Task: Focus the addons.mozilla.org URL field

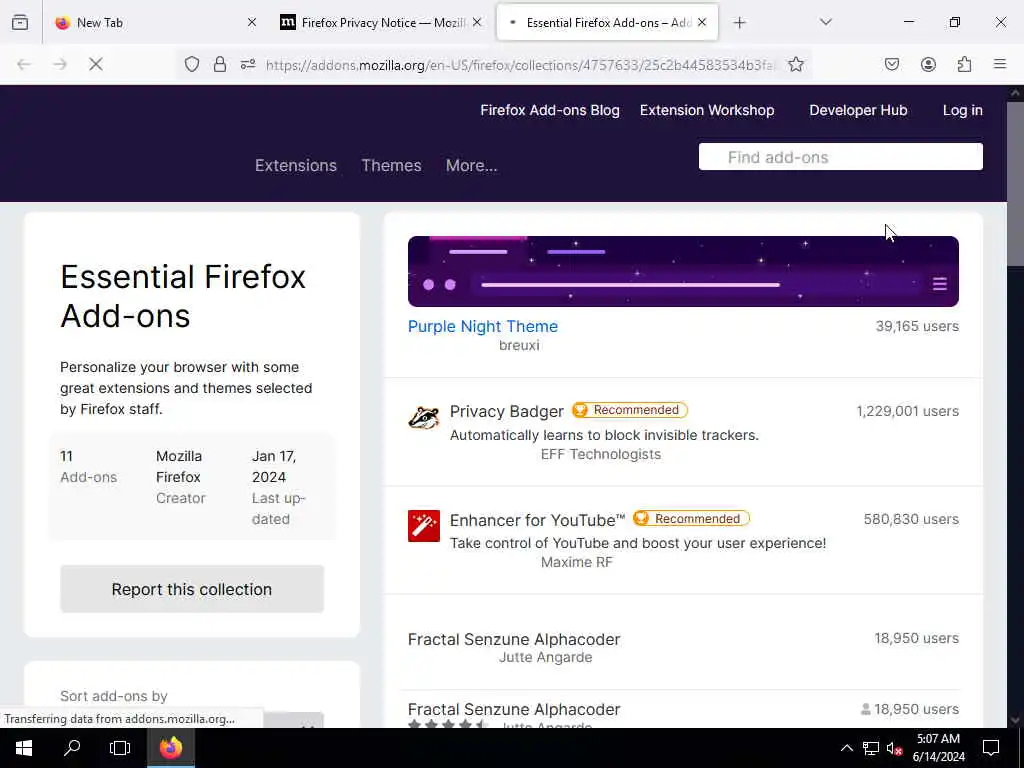Action: pyautogui.click(x=520, y=65)
